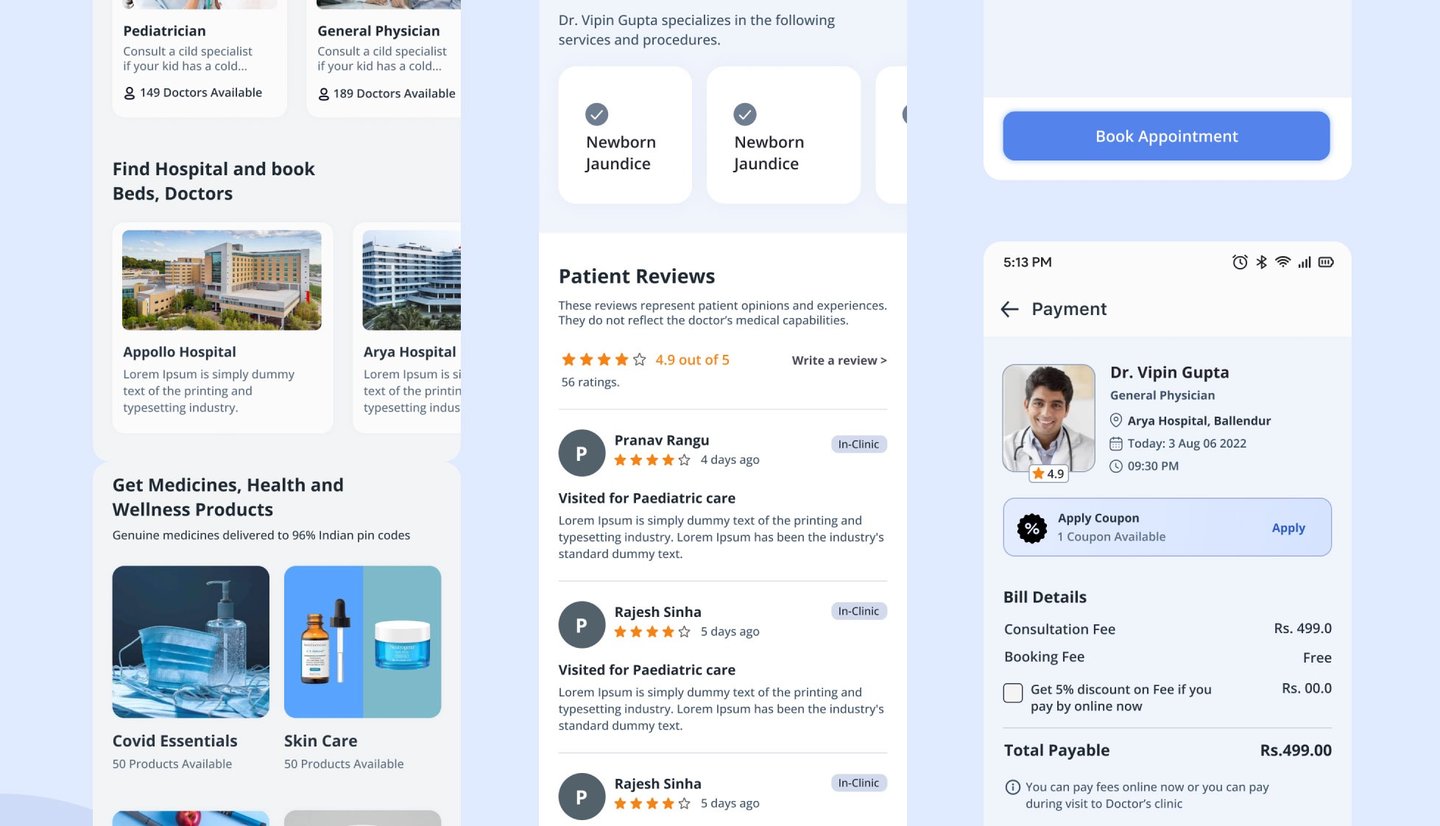Select the In-Clinic tag on Pranav Rangu's review
This screenshot has height=826, width=1440.
[x=859, y=444]
